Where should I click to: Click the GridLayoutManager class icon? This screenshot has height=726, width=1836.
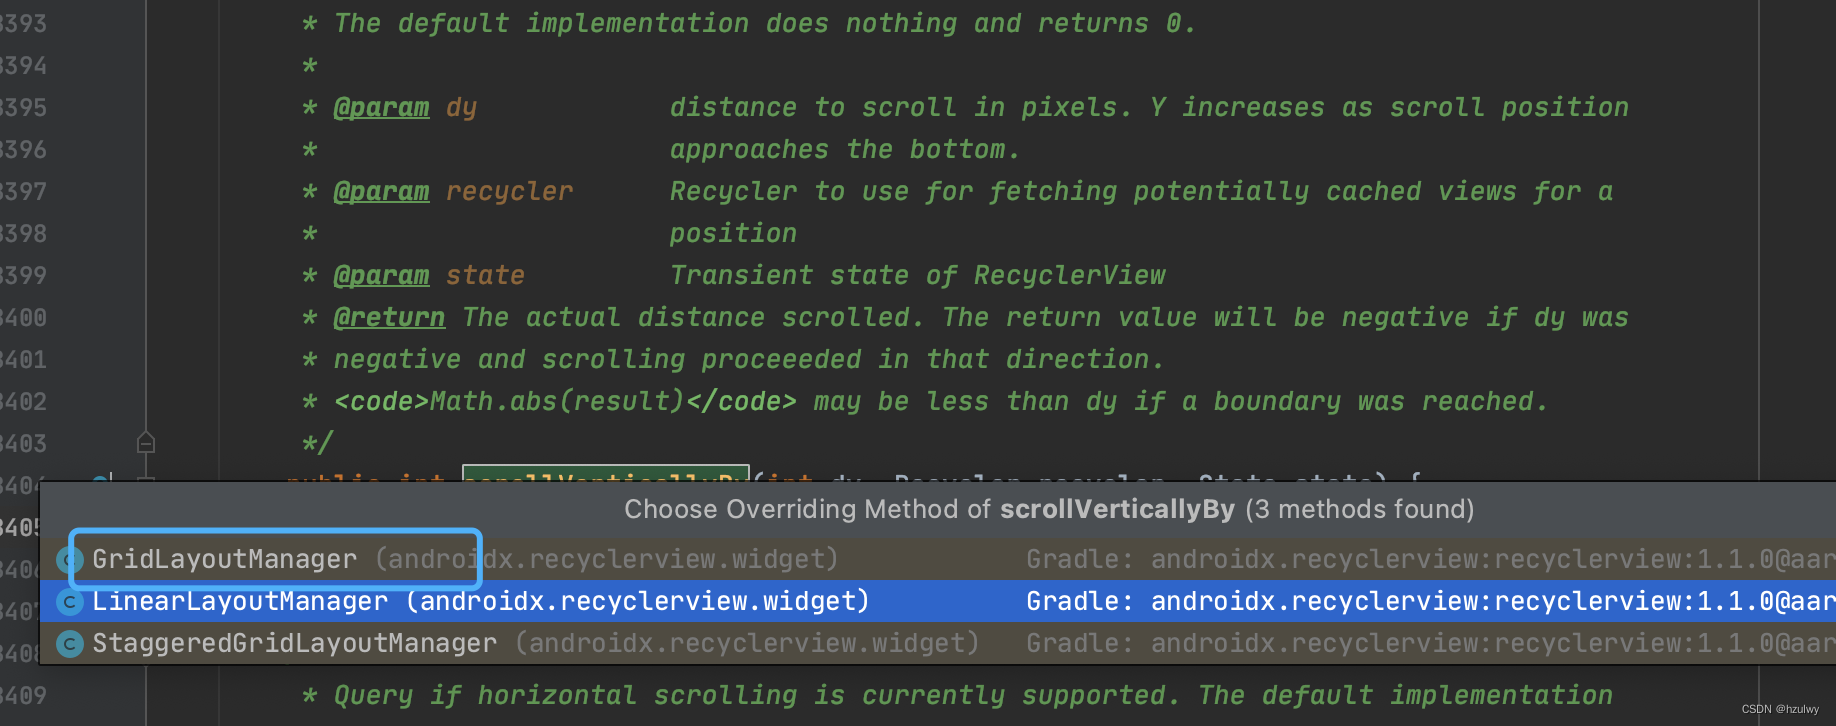pyautogui.click(x=69, y=560)
